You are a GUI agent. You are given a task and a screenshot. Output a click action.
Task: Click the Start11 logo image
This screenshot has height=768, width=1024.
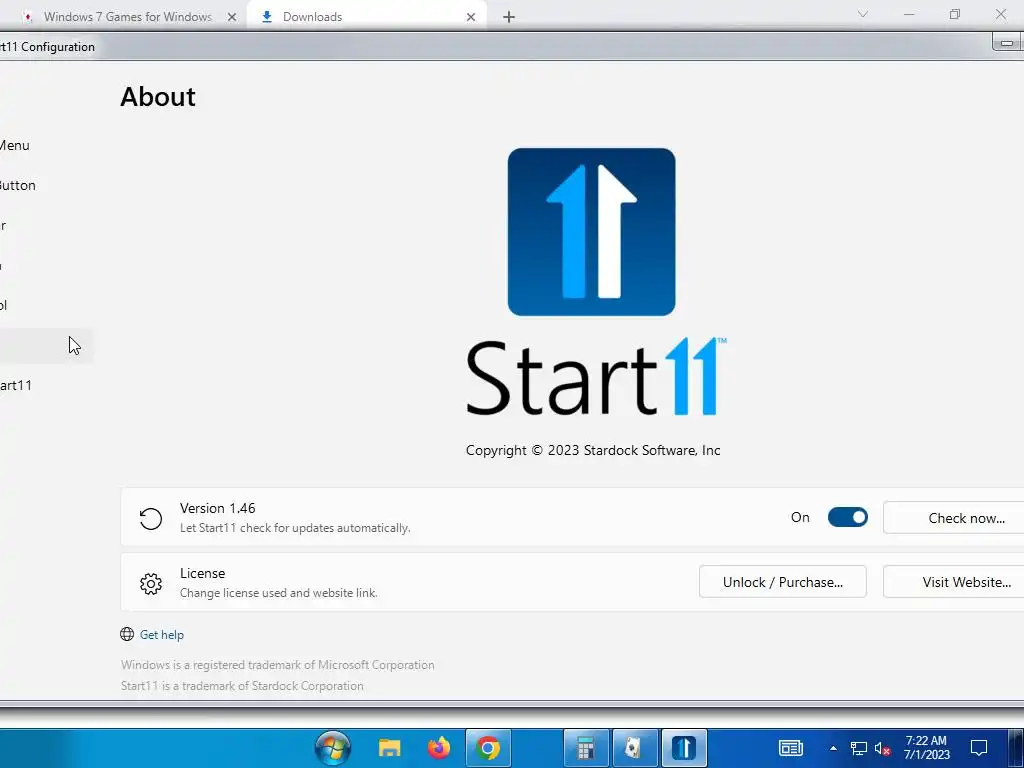tap(591, 232)
